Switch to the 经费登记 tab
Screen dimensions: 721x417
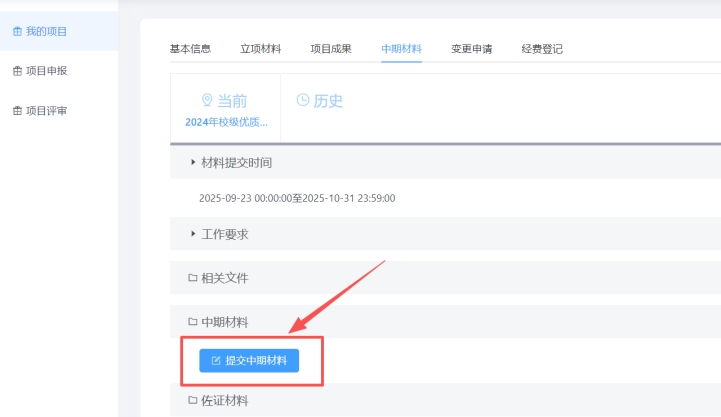(x=541, y=49)
